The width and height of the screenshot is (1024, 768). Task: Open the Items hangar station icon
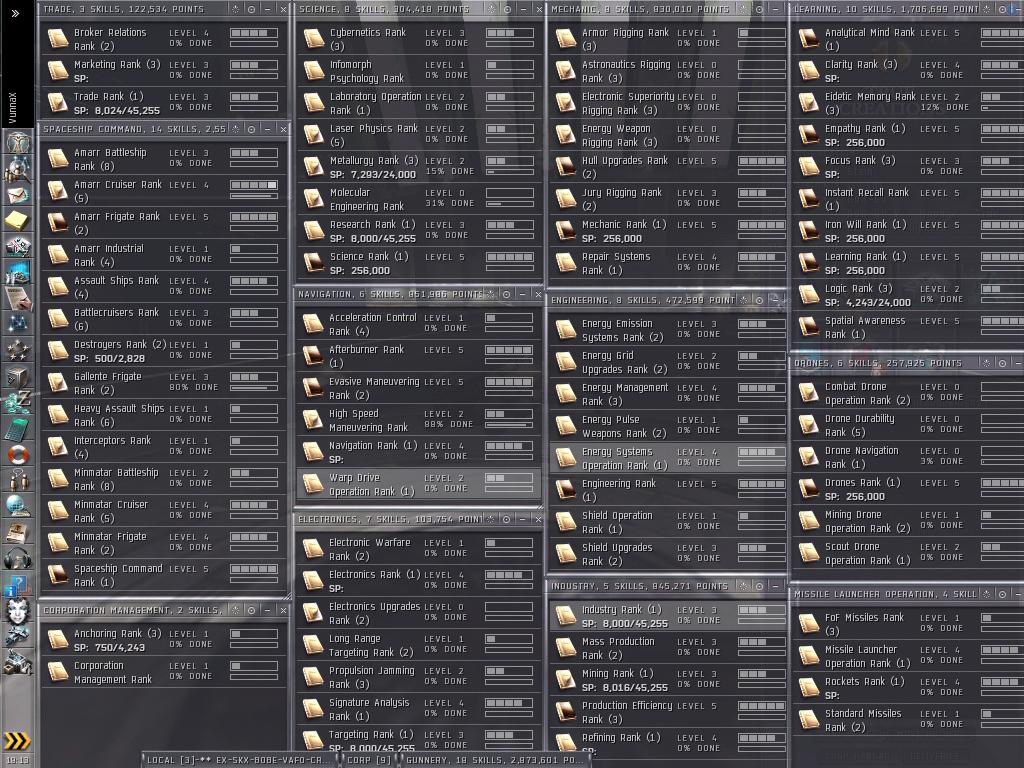point(17,662)
